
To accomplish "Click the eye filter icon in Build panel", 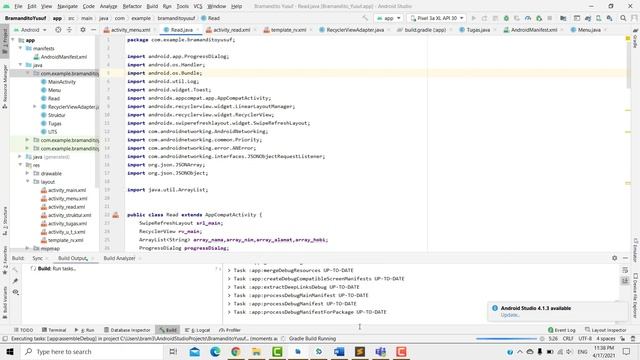I will pyautogui.click(x=16, y=292).
